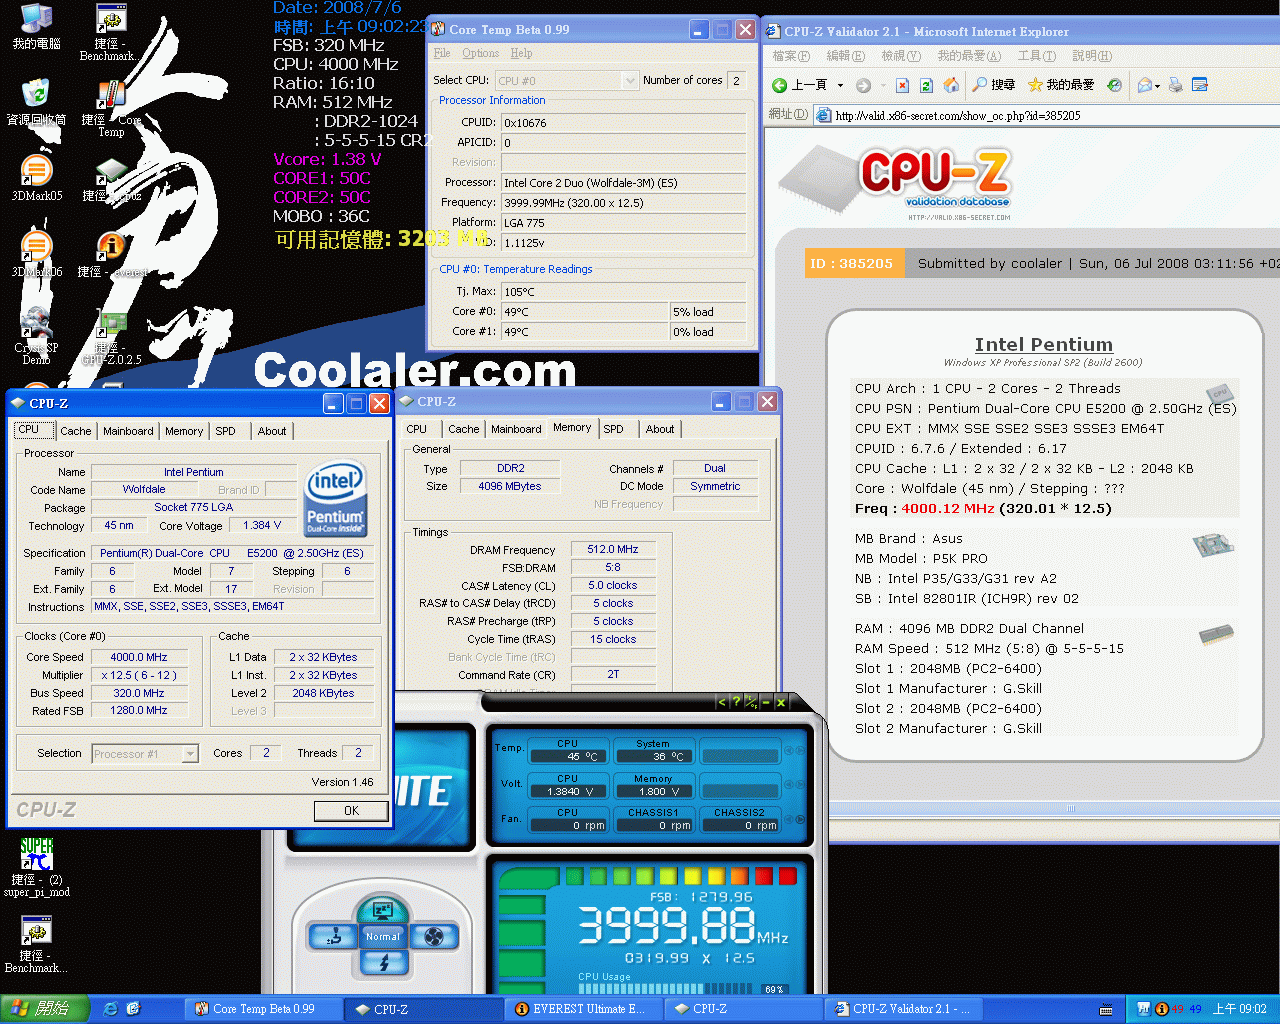Select the Crysis SP Demo desktop icon
Image resolution: width=1280 pixels, height=1024 pixels.
pos(36,336)
